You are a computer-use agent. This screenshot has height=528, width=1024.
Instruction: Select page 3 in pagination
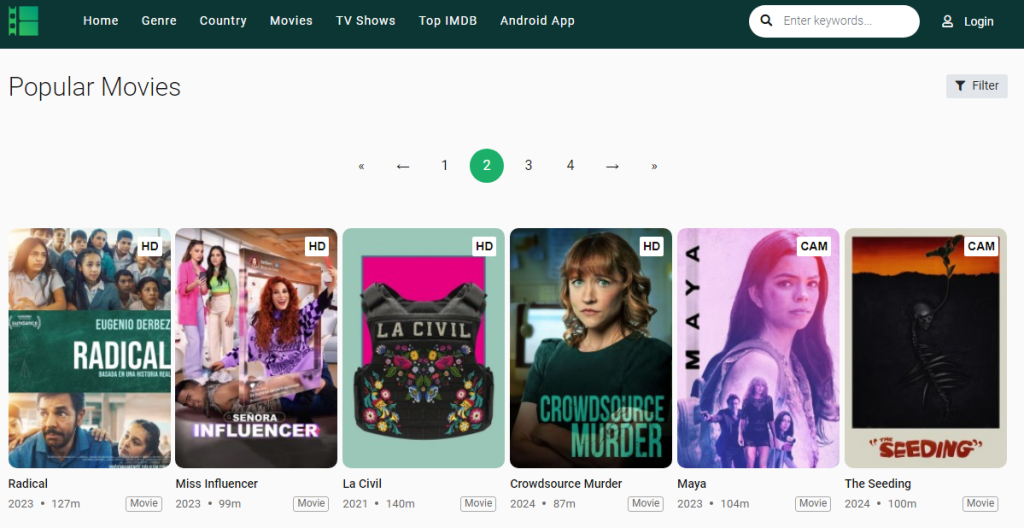pyautogui.click(x=528, y=166)
